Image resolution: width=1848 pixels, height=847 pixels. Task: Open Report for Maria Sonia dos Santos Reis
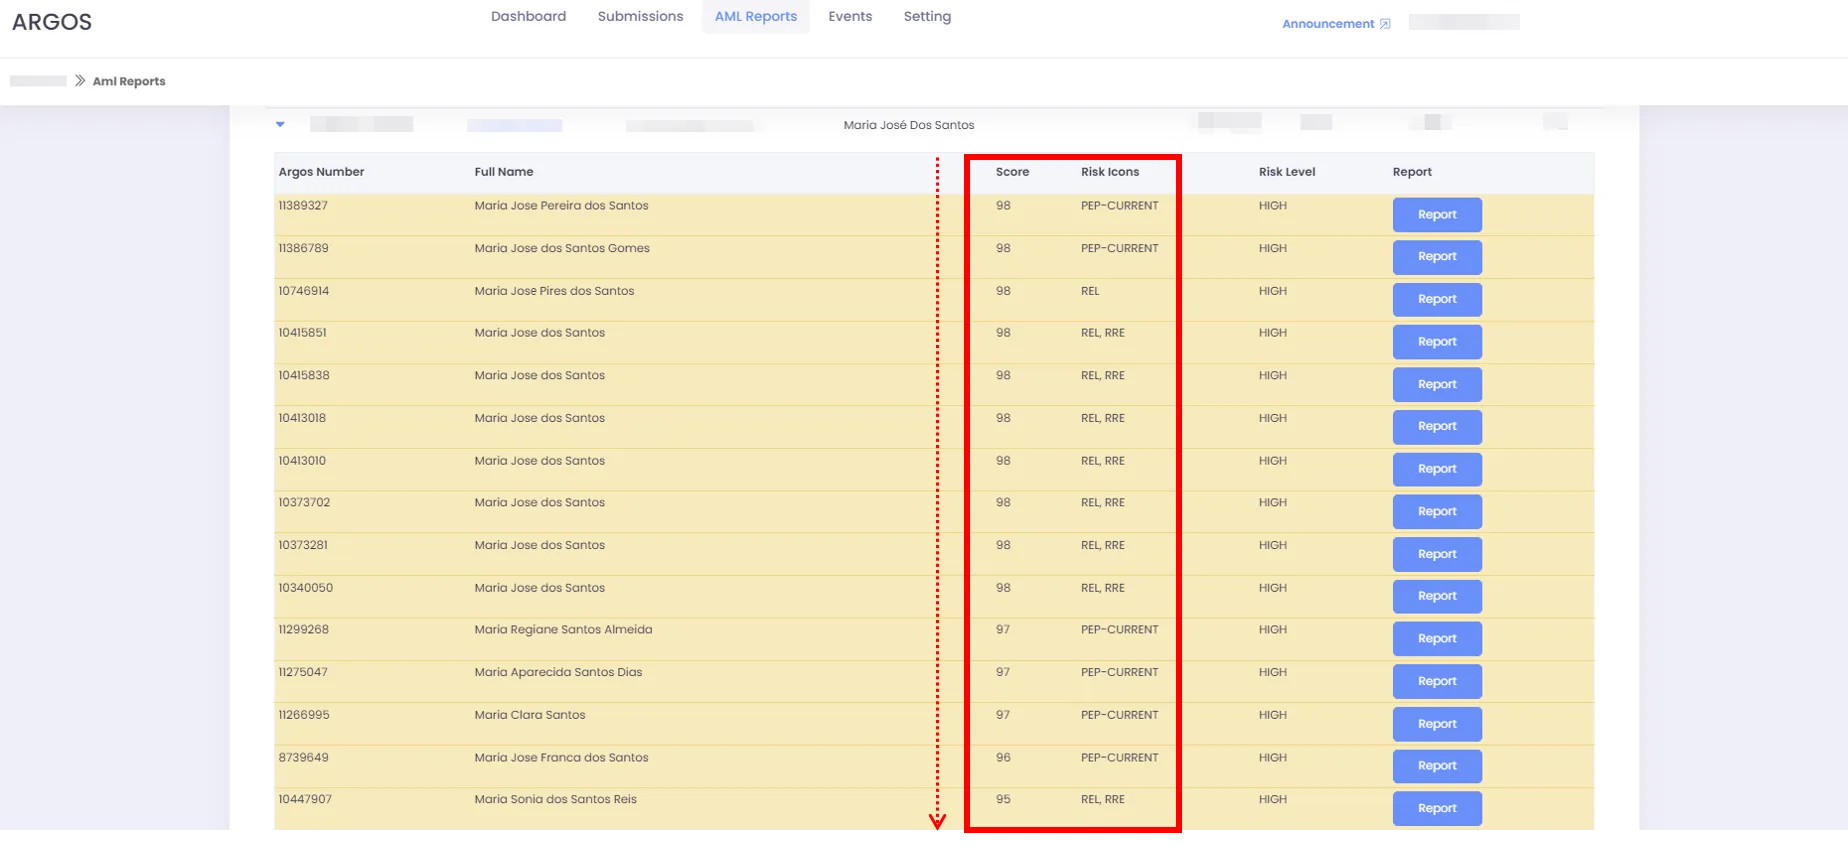tap(1437, 809)
